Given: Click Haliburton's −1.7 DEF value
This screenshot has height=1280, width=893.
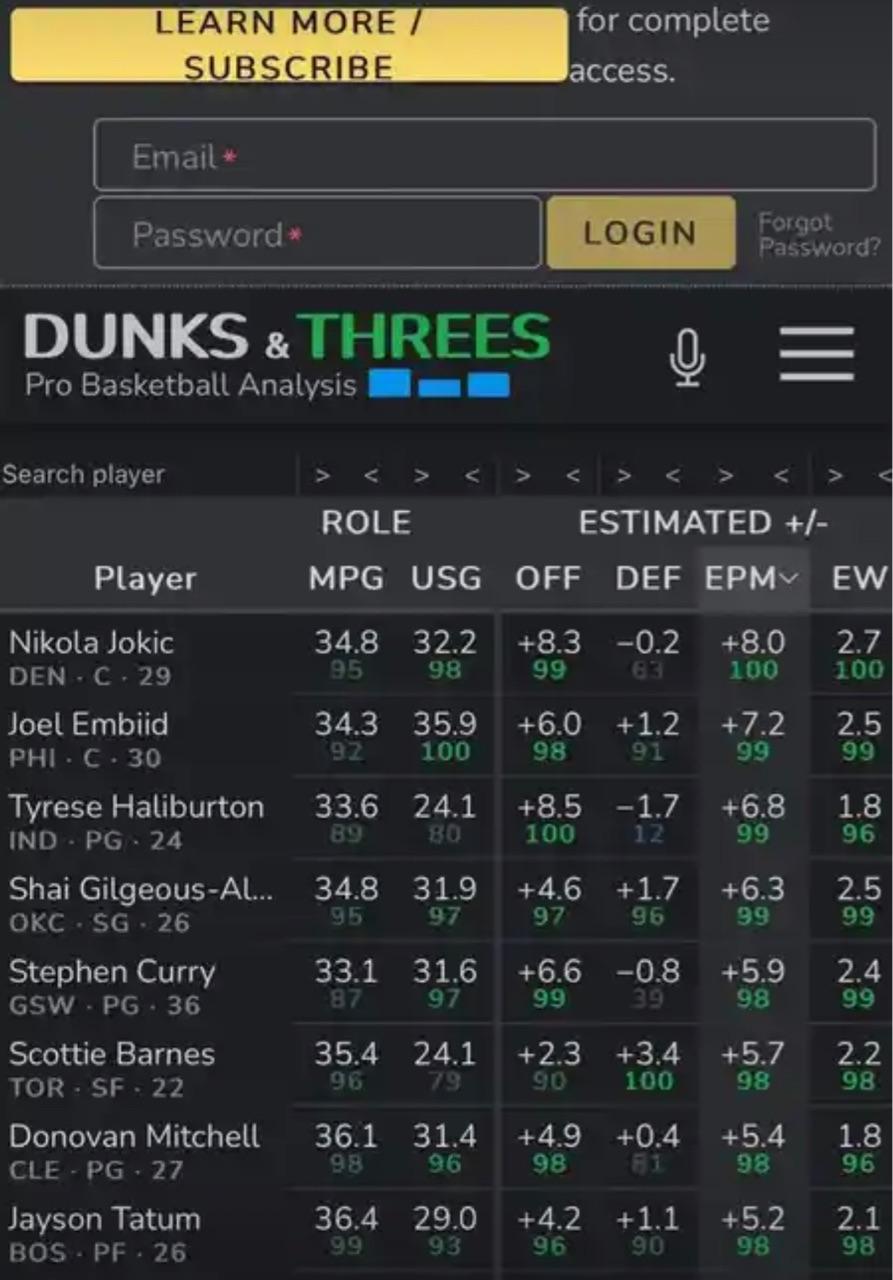Looking at the screenshot, I should (x=648, y=806).
